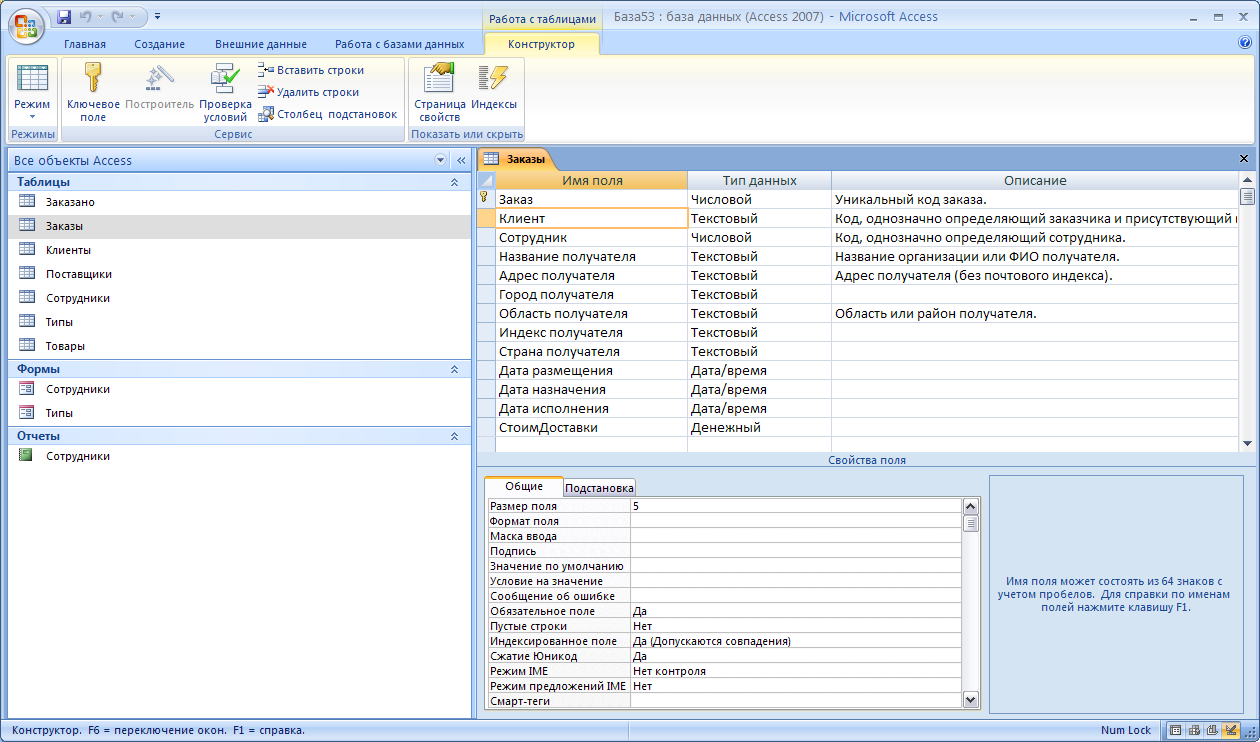This screenshot has height=742, width=1260.
Task: Select the Типы table
Action: coord(239,322)
